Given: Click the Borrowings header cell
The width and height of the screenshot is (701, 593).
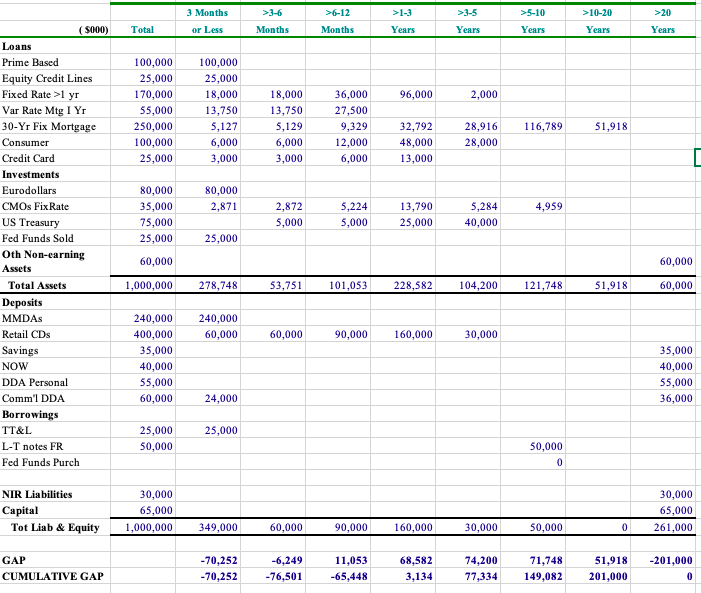Looking at the screenshot, I should point(30,415).
